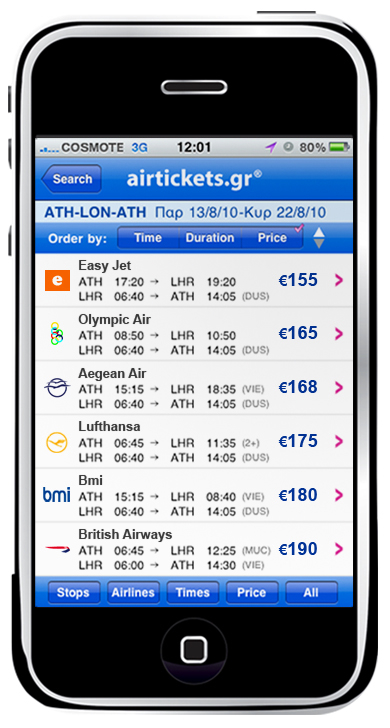The height and width of the screenshot is (728, 390).
Task: Show All filters button
Action: point(311,592)
